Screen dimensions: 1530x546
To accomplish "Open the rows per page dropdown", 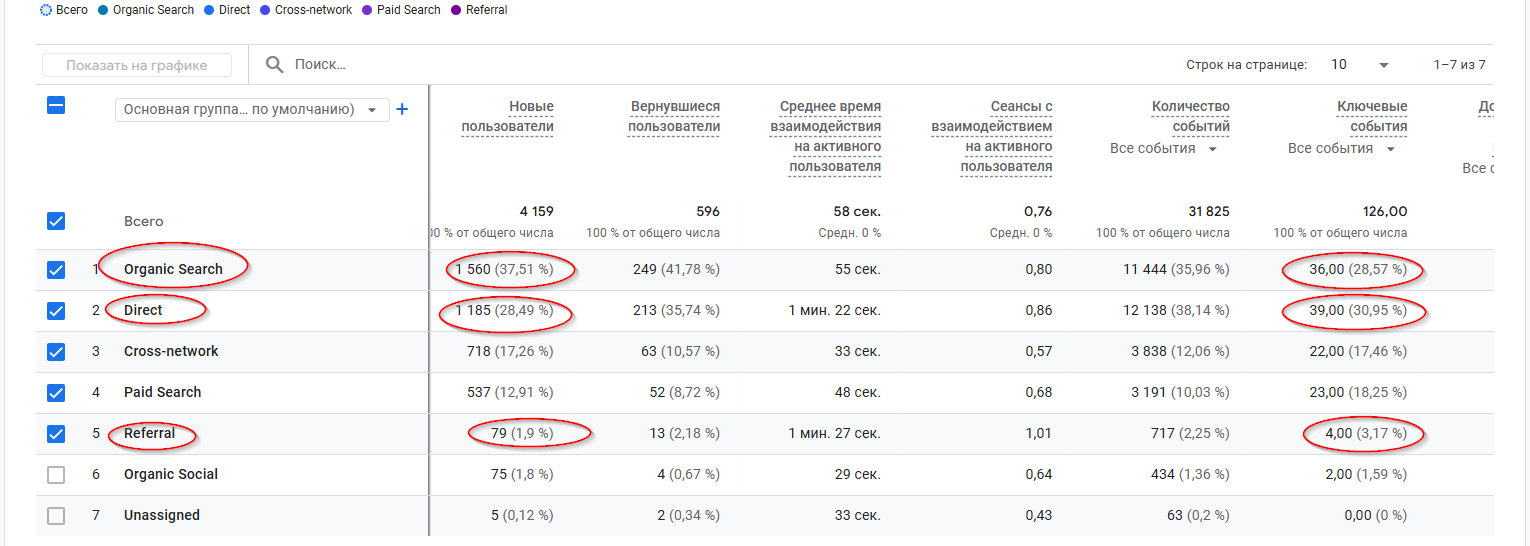I will [1360, 65].
